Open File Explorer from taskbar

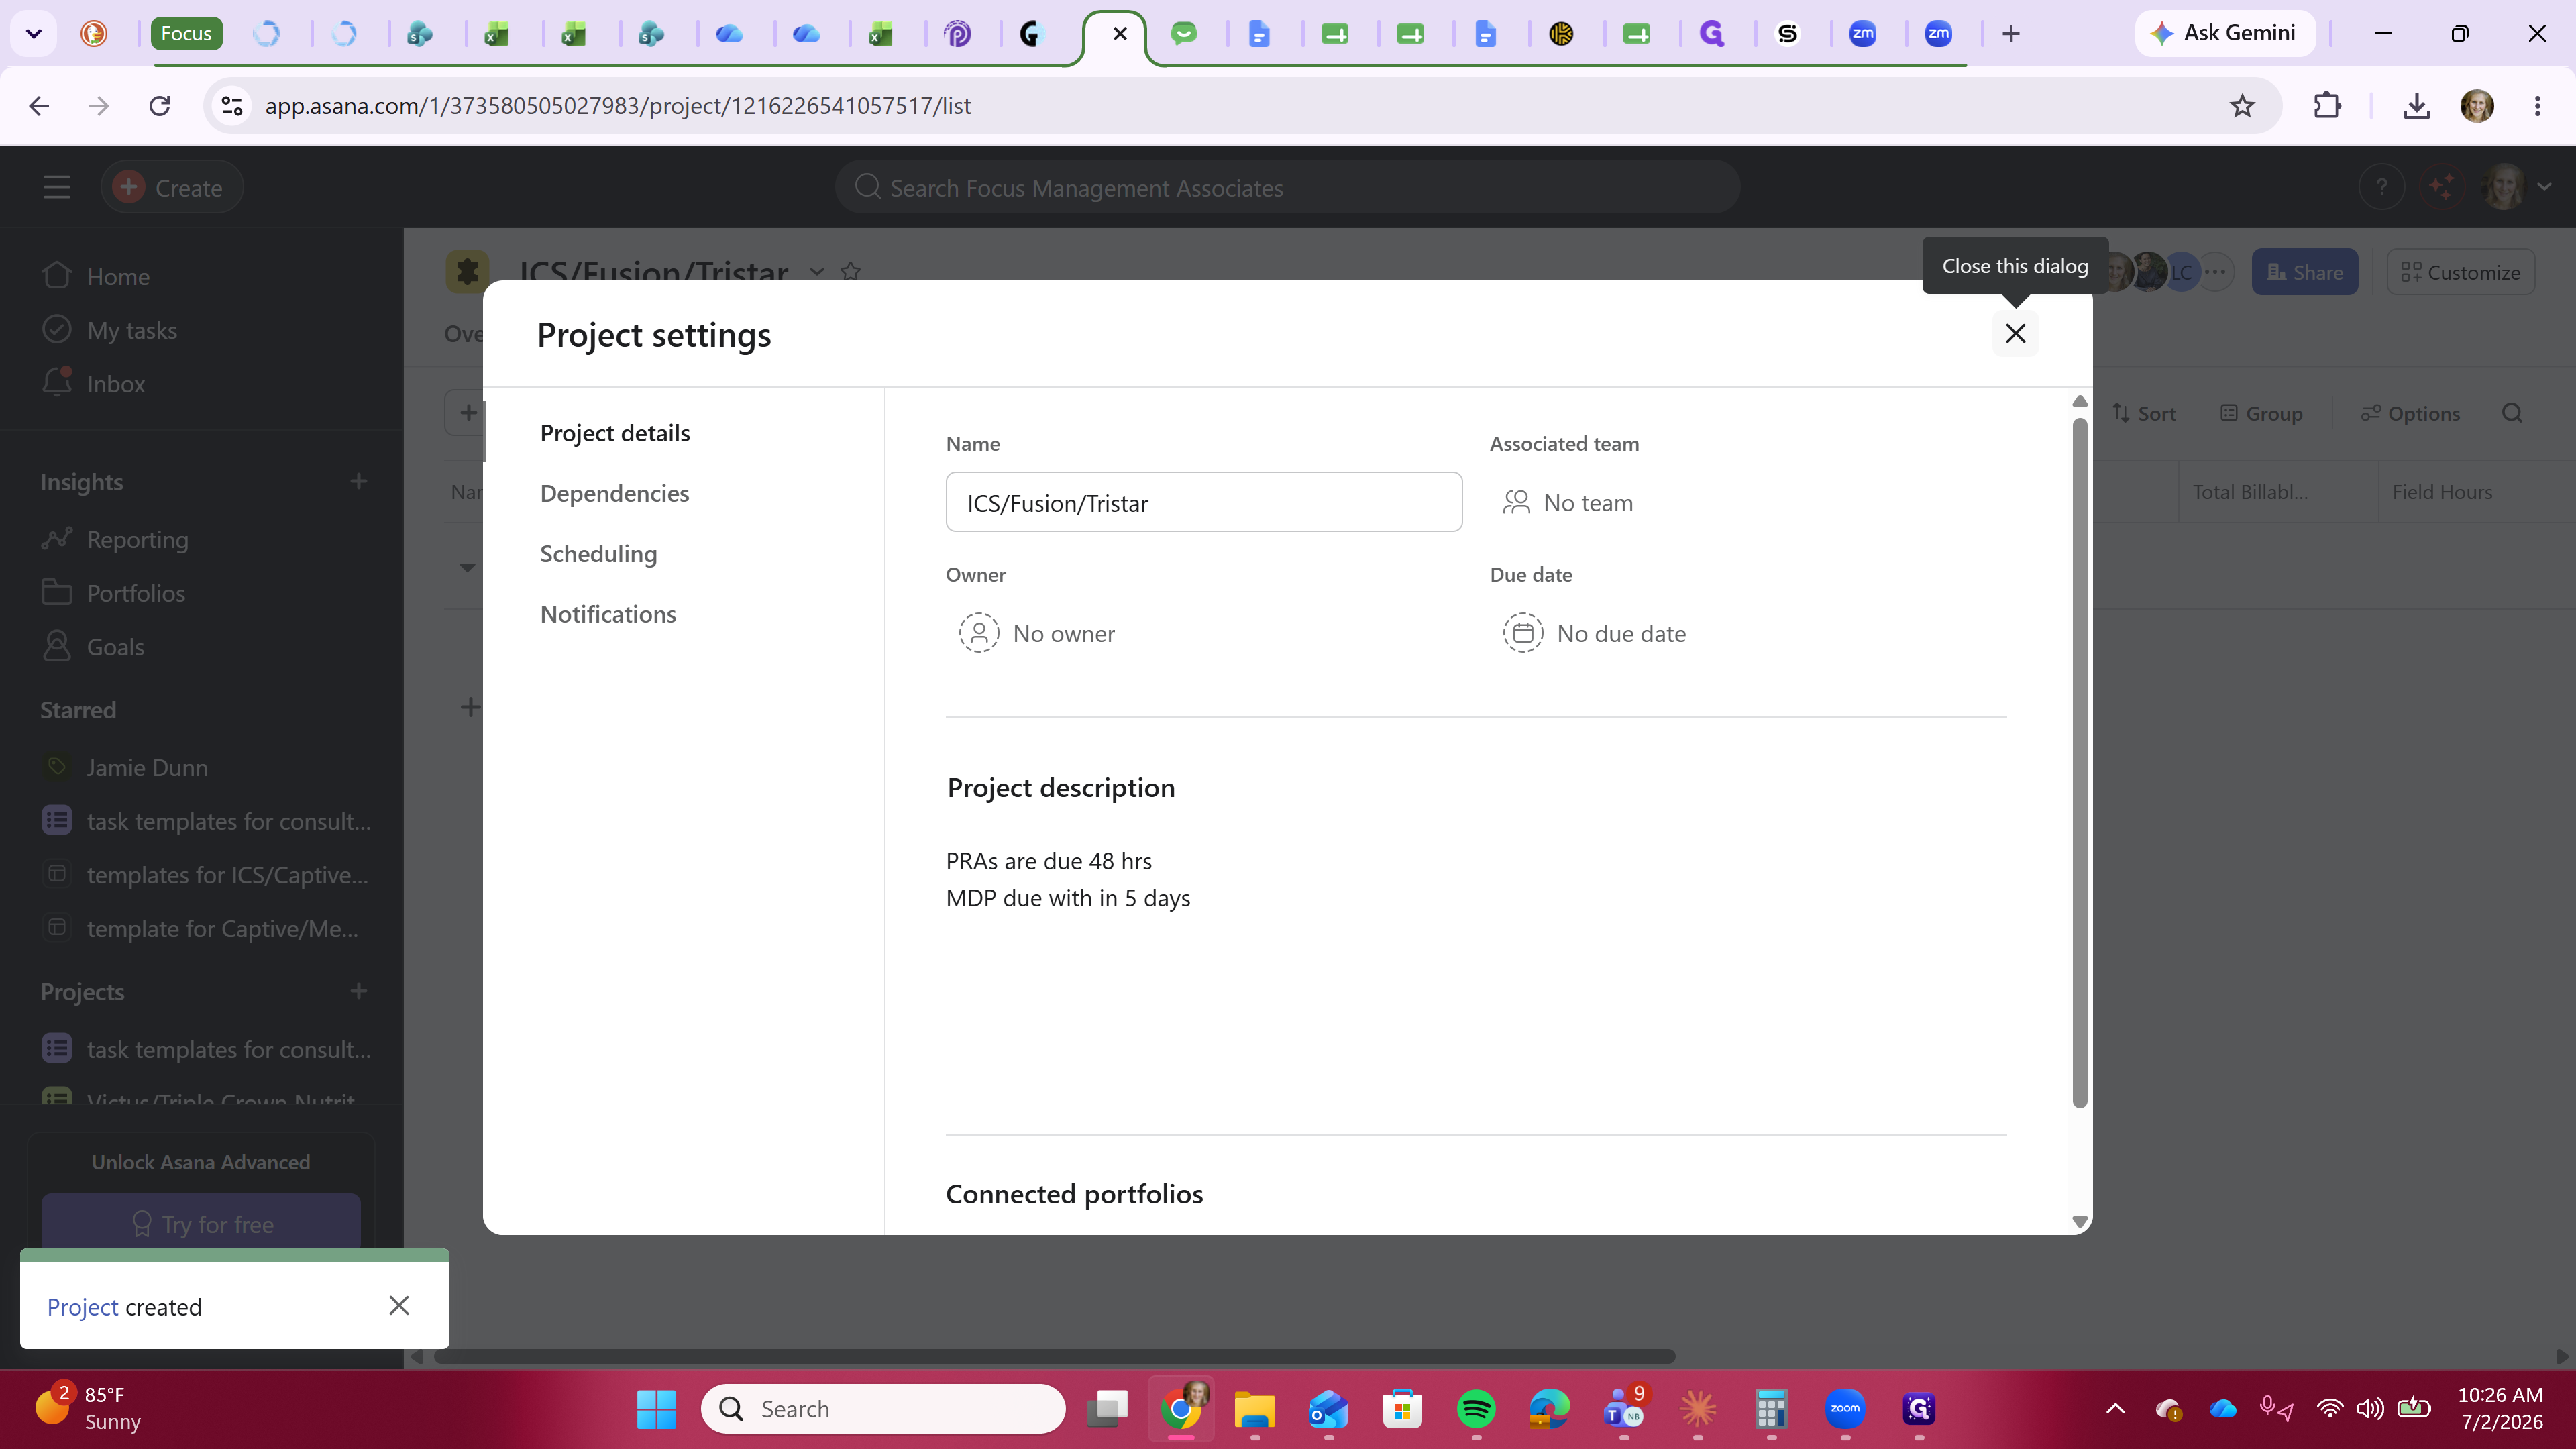pos(1254,1409)
